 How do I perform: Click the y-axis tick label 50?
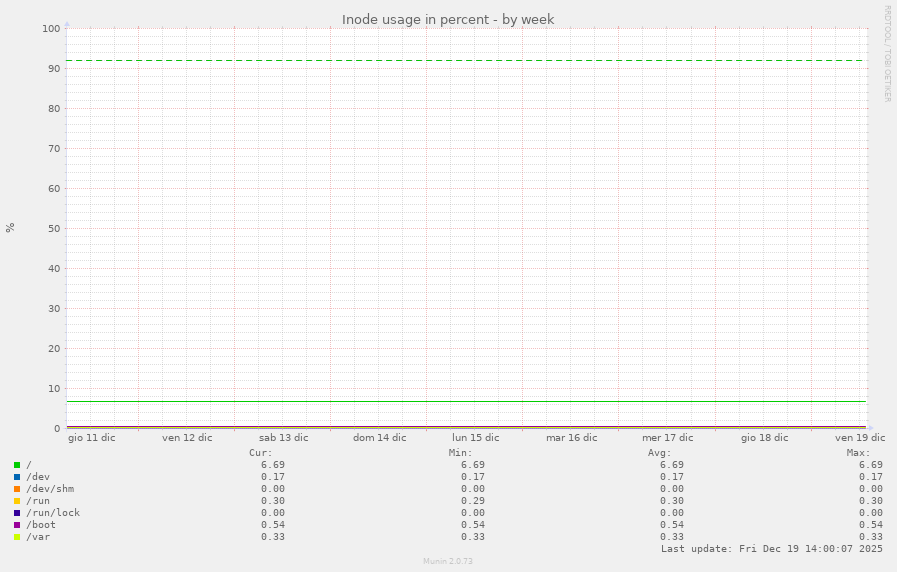coord(54,229)
